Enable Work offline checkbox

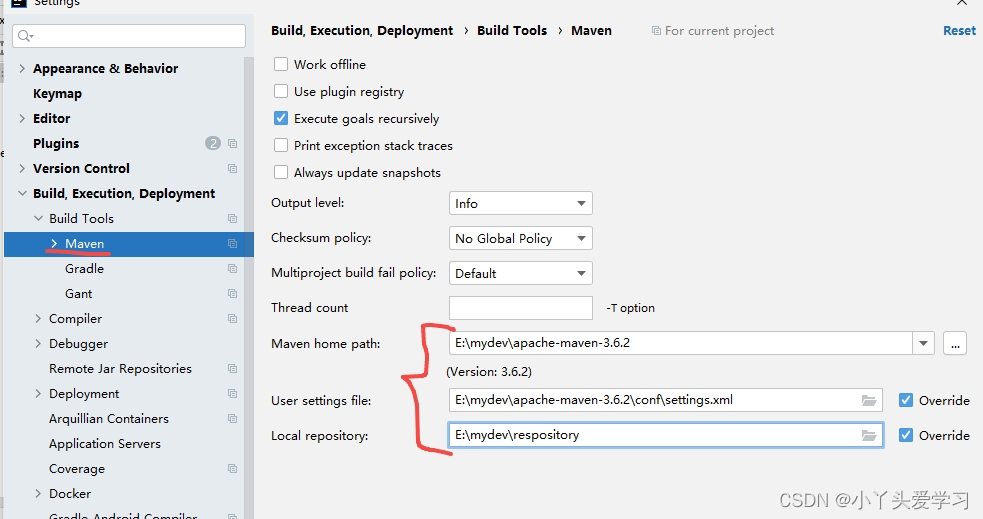pos(281,65)
